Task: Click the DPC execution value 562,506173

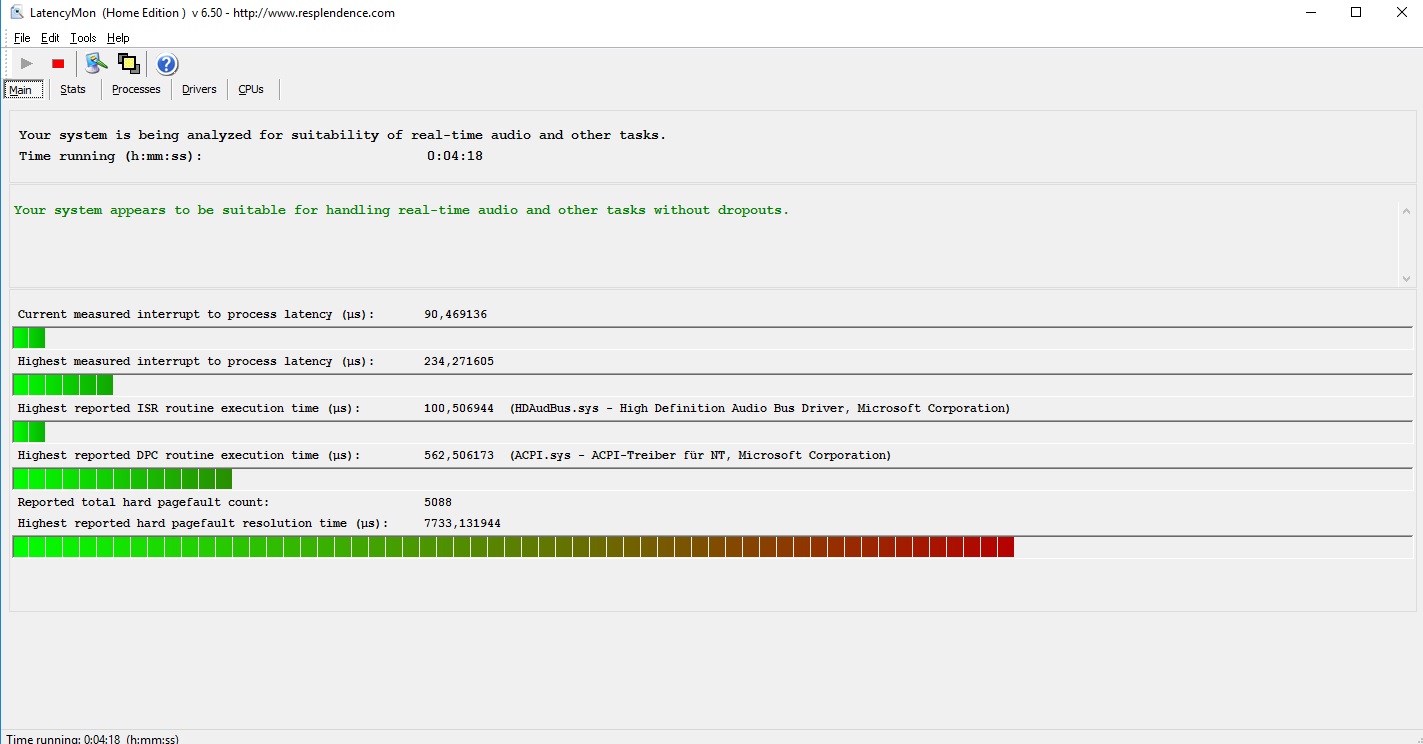Action: [x=459, y=455]
